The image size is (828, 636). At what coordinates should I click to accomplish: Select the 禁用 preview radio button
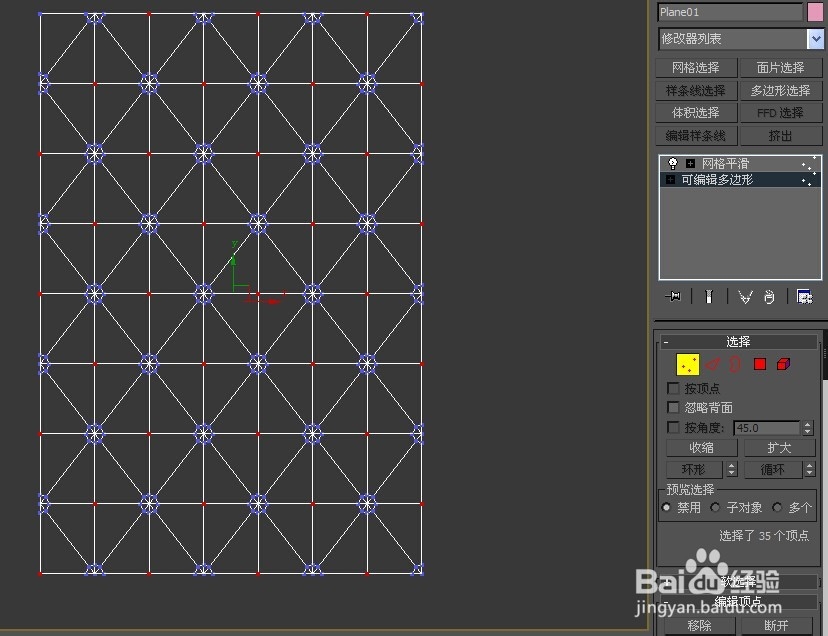666,507
